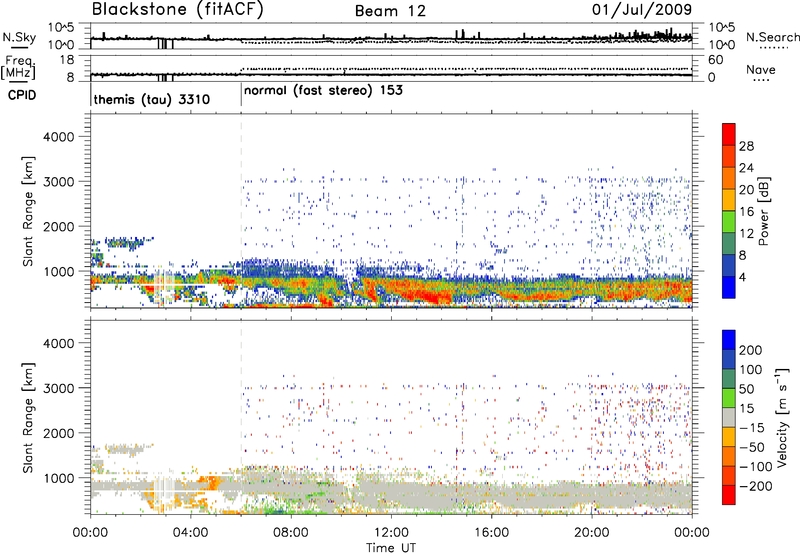
Task: Click 'themis (tau) 3310' CPID text
Action: click(152, 99)
